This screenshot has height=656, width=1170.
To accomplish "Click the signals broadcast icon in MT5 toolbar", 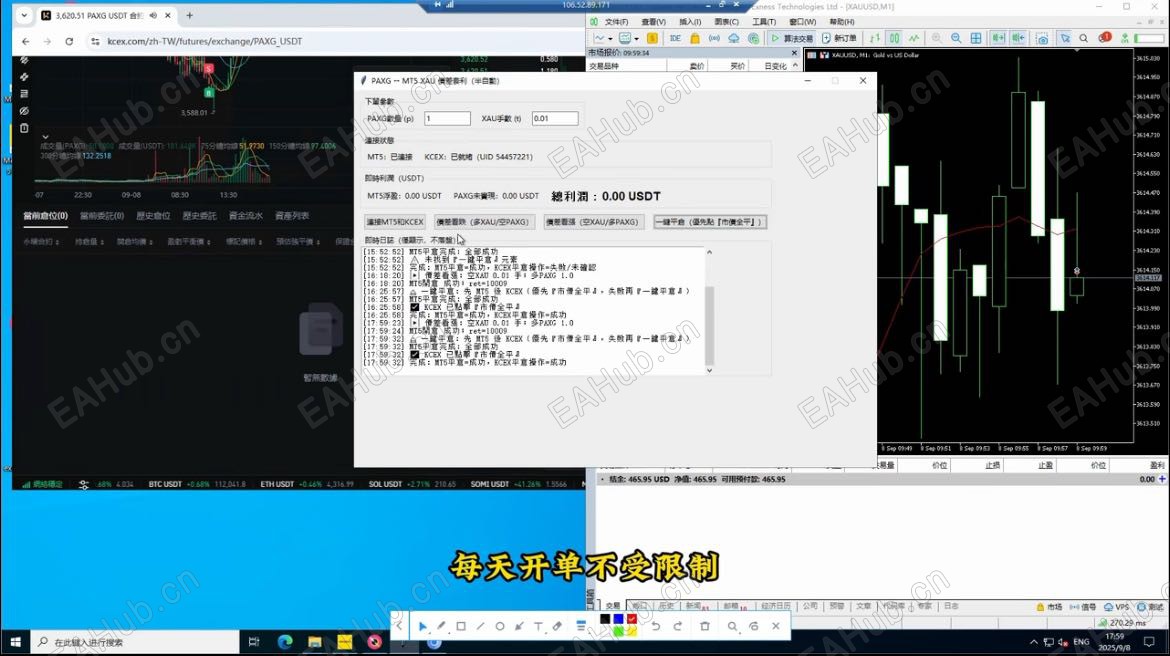I will 714,38.
